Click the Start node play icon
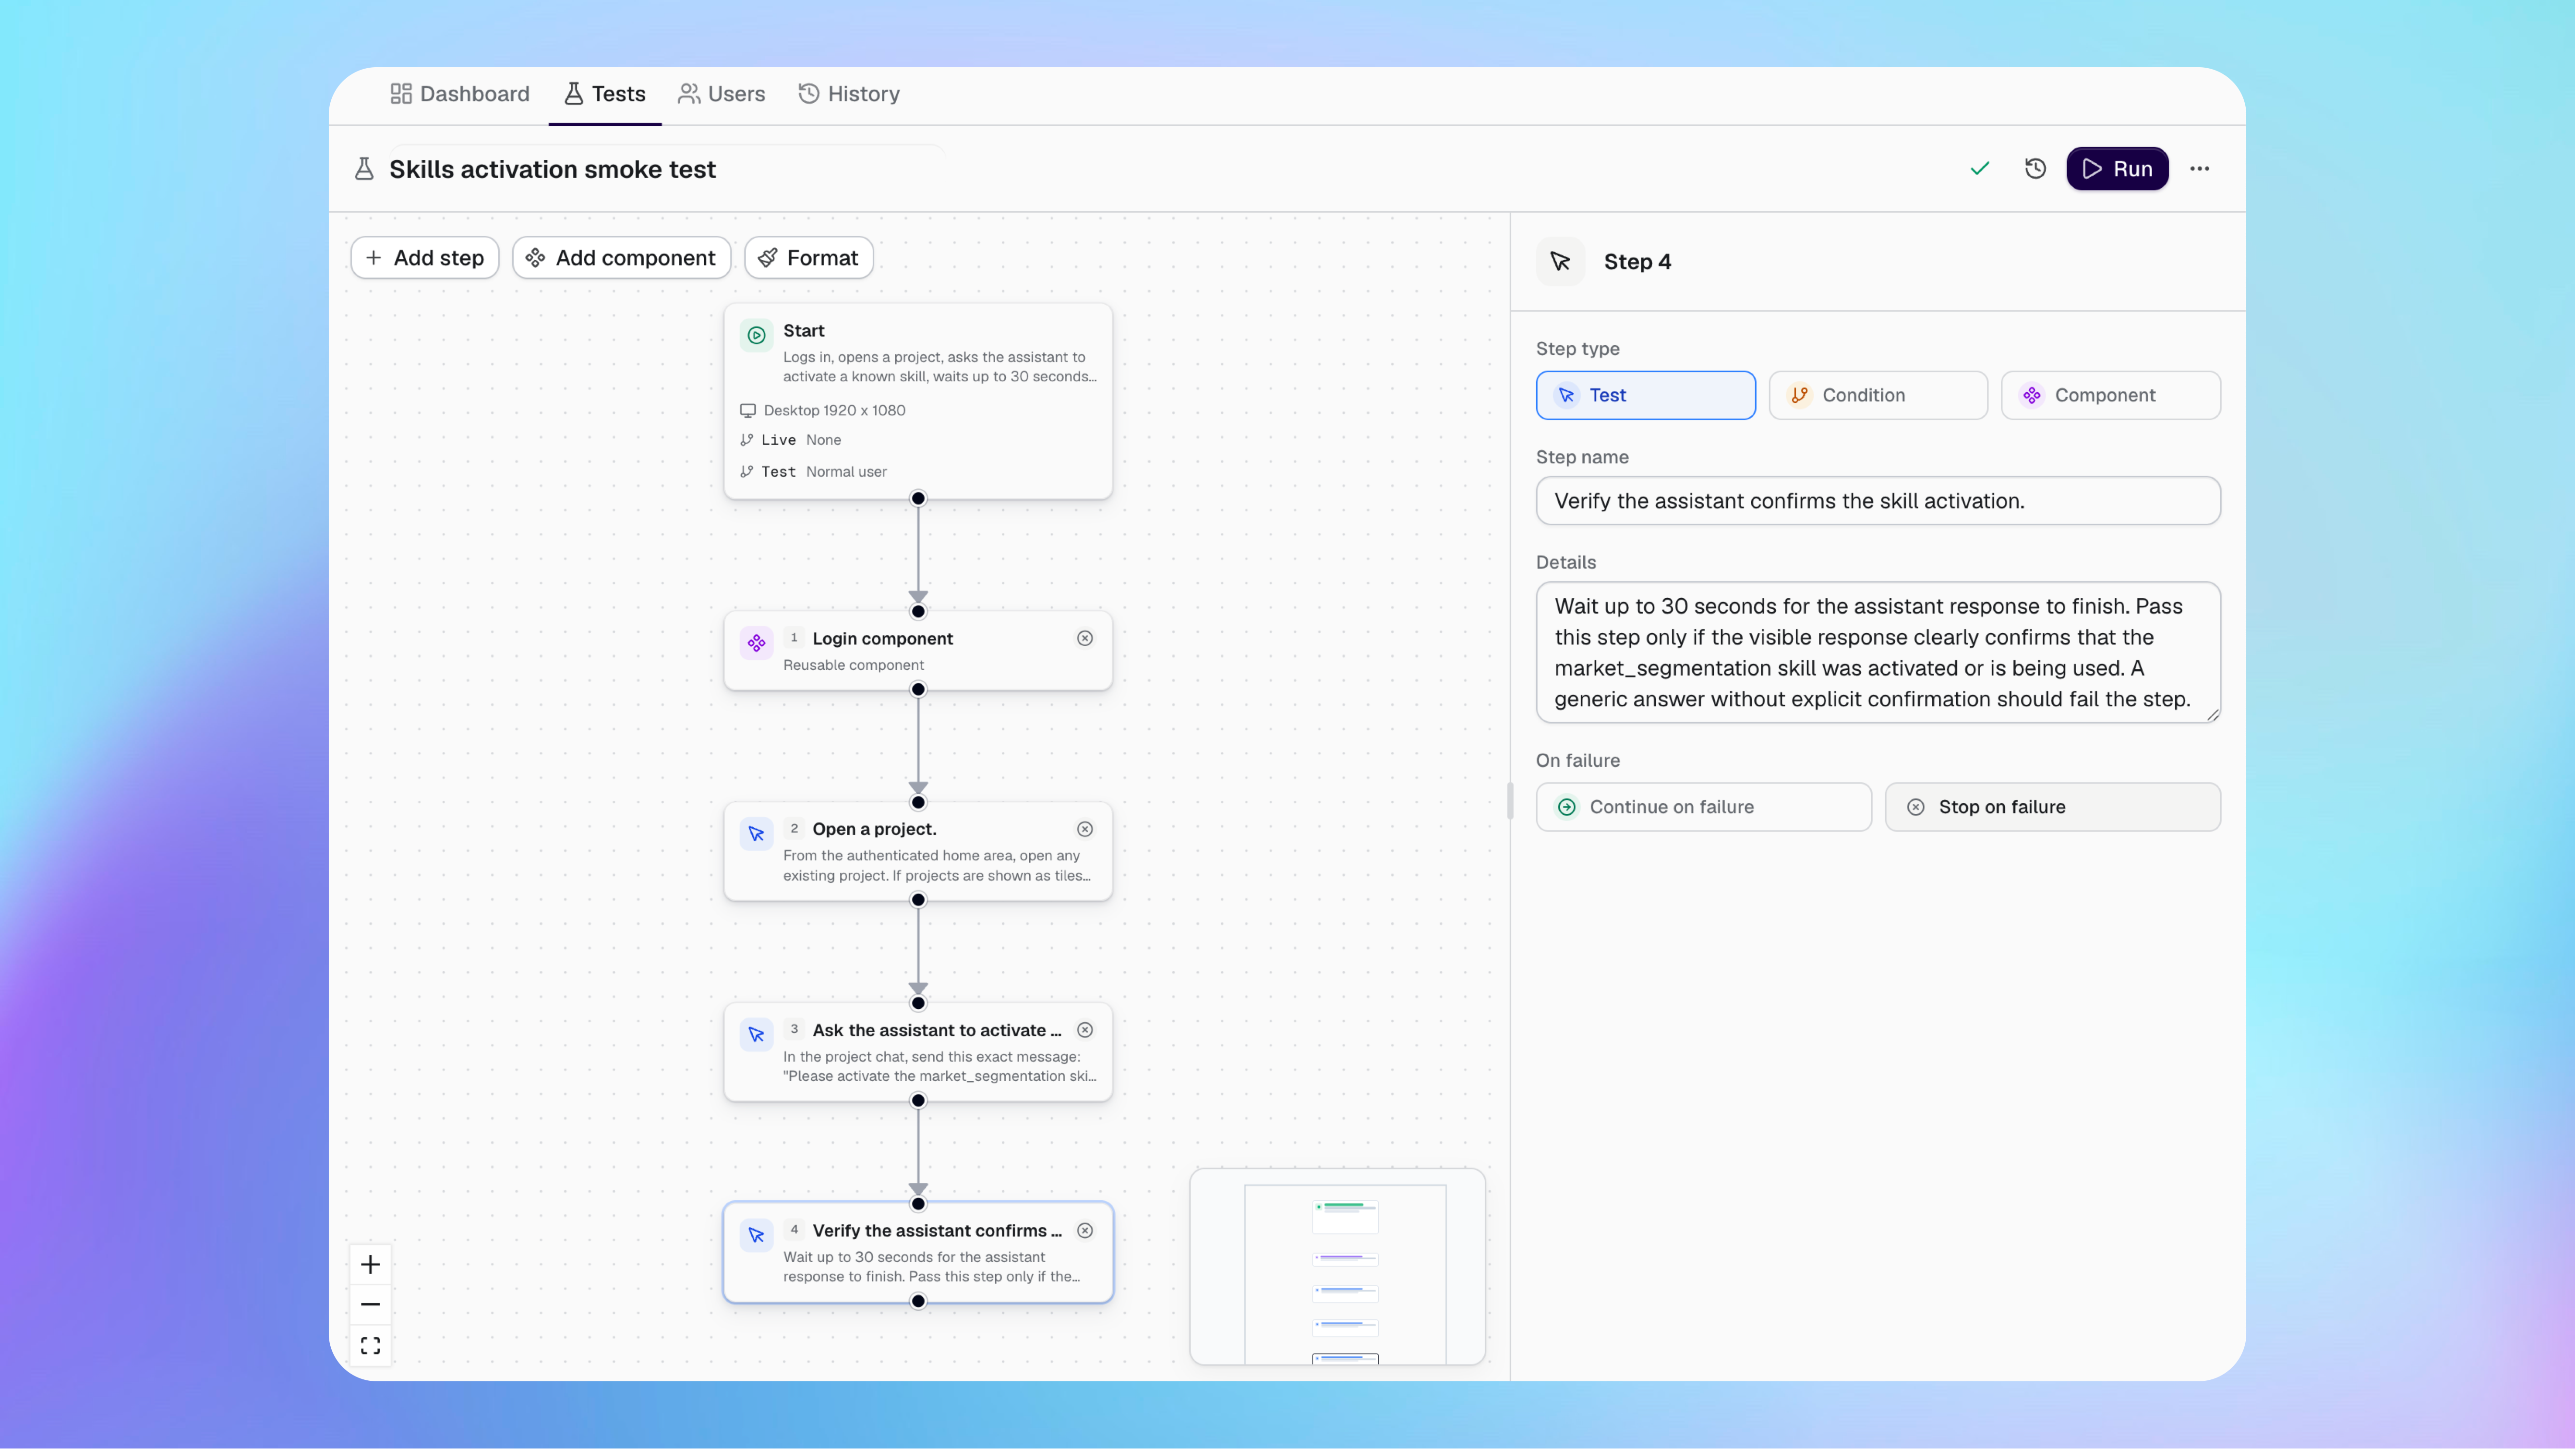The image size is (2576, 1449). pos(757,335)
